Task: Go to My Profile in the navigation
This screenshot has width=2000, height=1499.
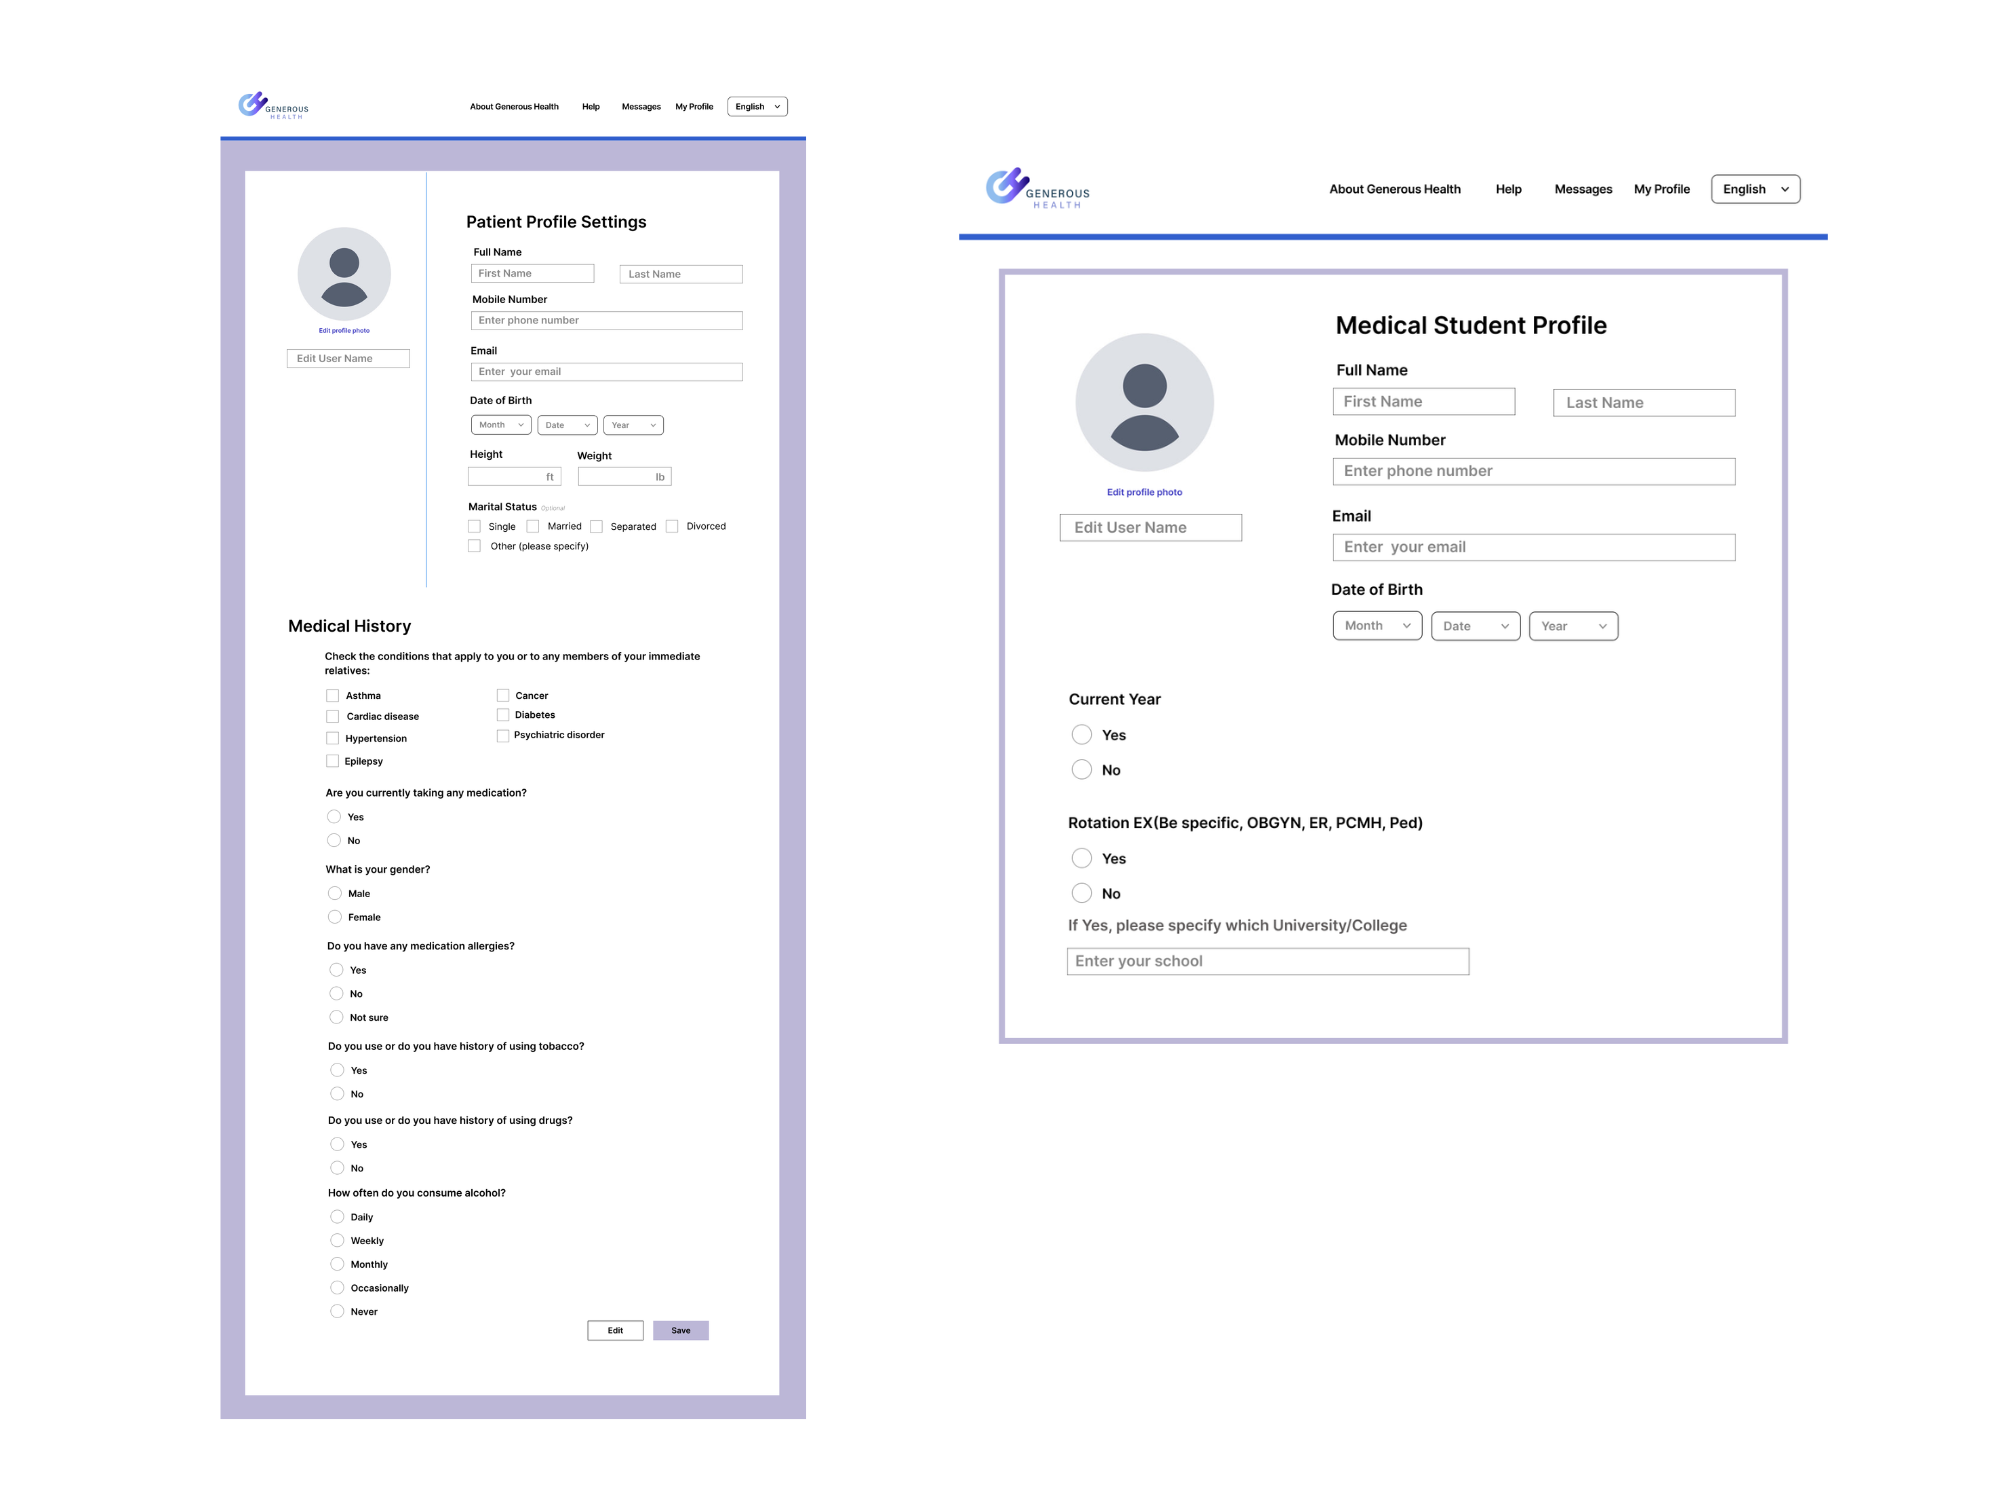Action: [x=694, y=106]
